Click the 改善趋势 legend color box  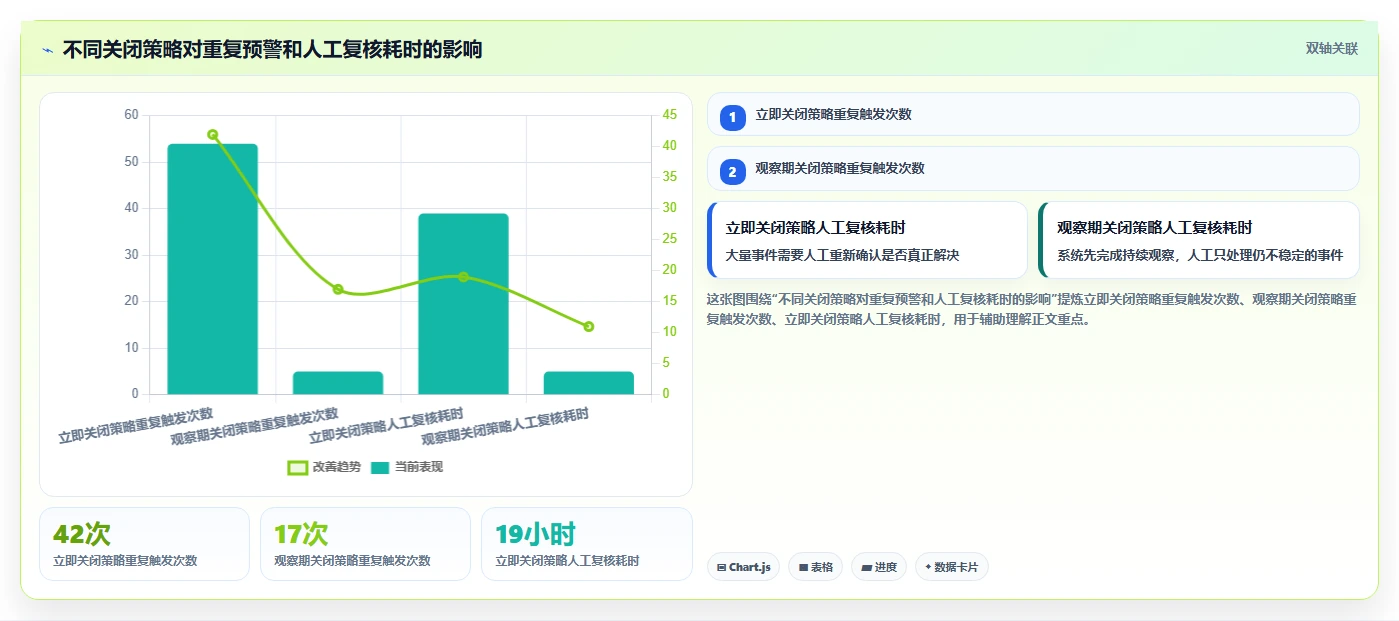click(297, 467)
